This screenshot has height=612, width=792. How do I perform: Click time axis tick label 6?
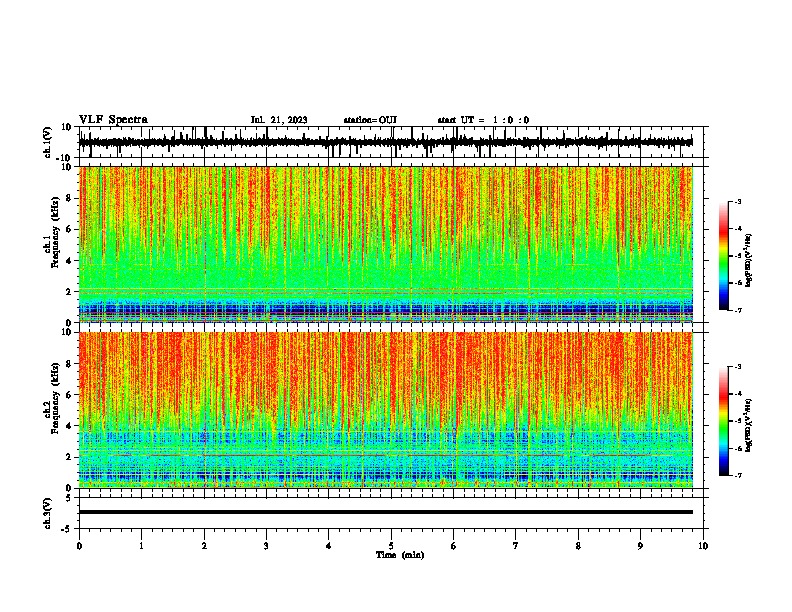coord(454,546)
